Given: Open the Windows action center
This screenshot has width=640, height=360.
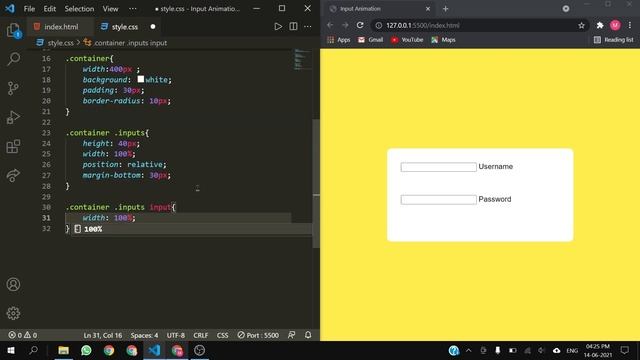Looking at the screenshot, I should coord(624,350).
